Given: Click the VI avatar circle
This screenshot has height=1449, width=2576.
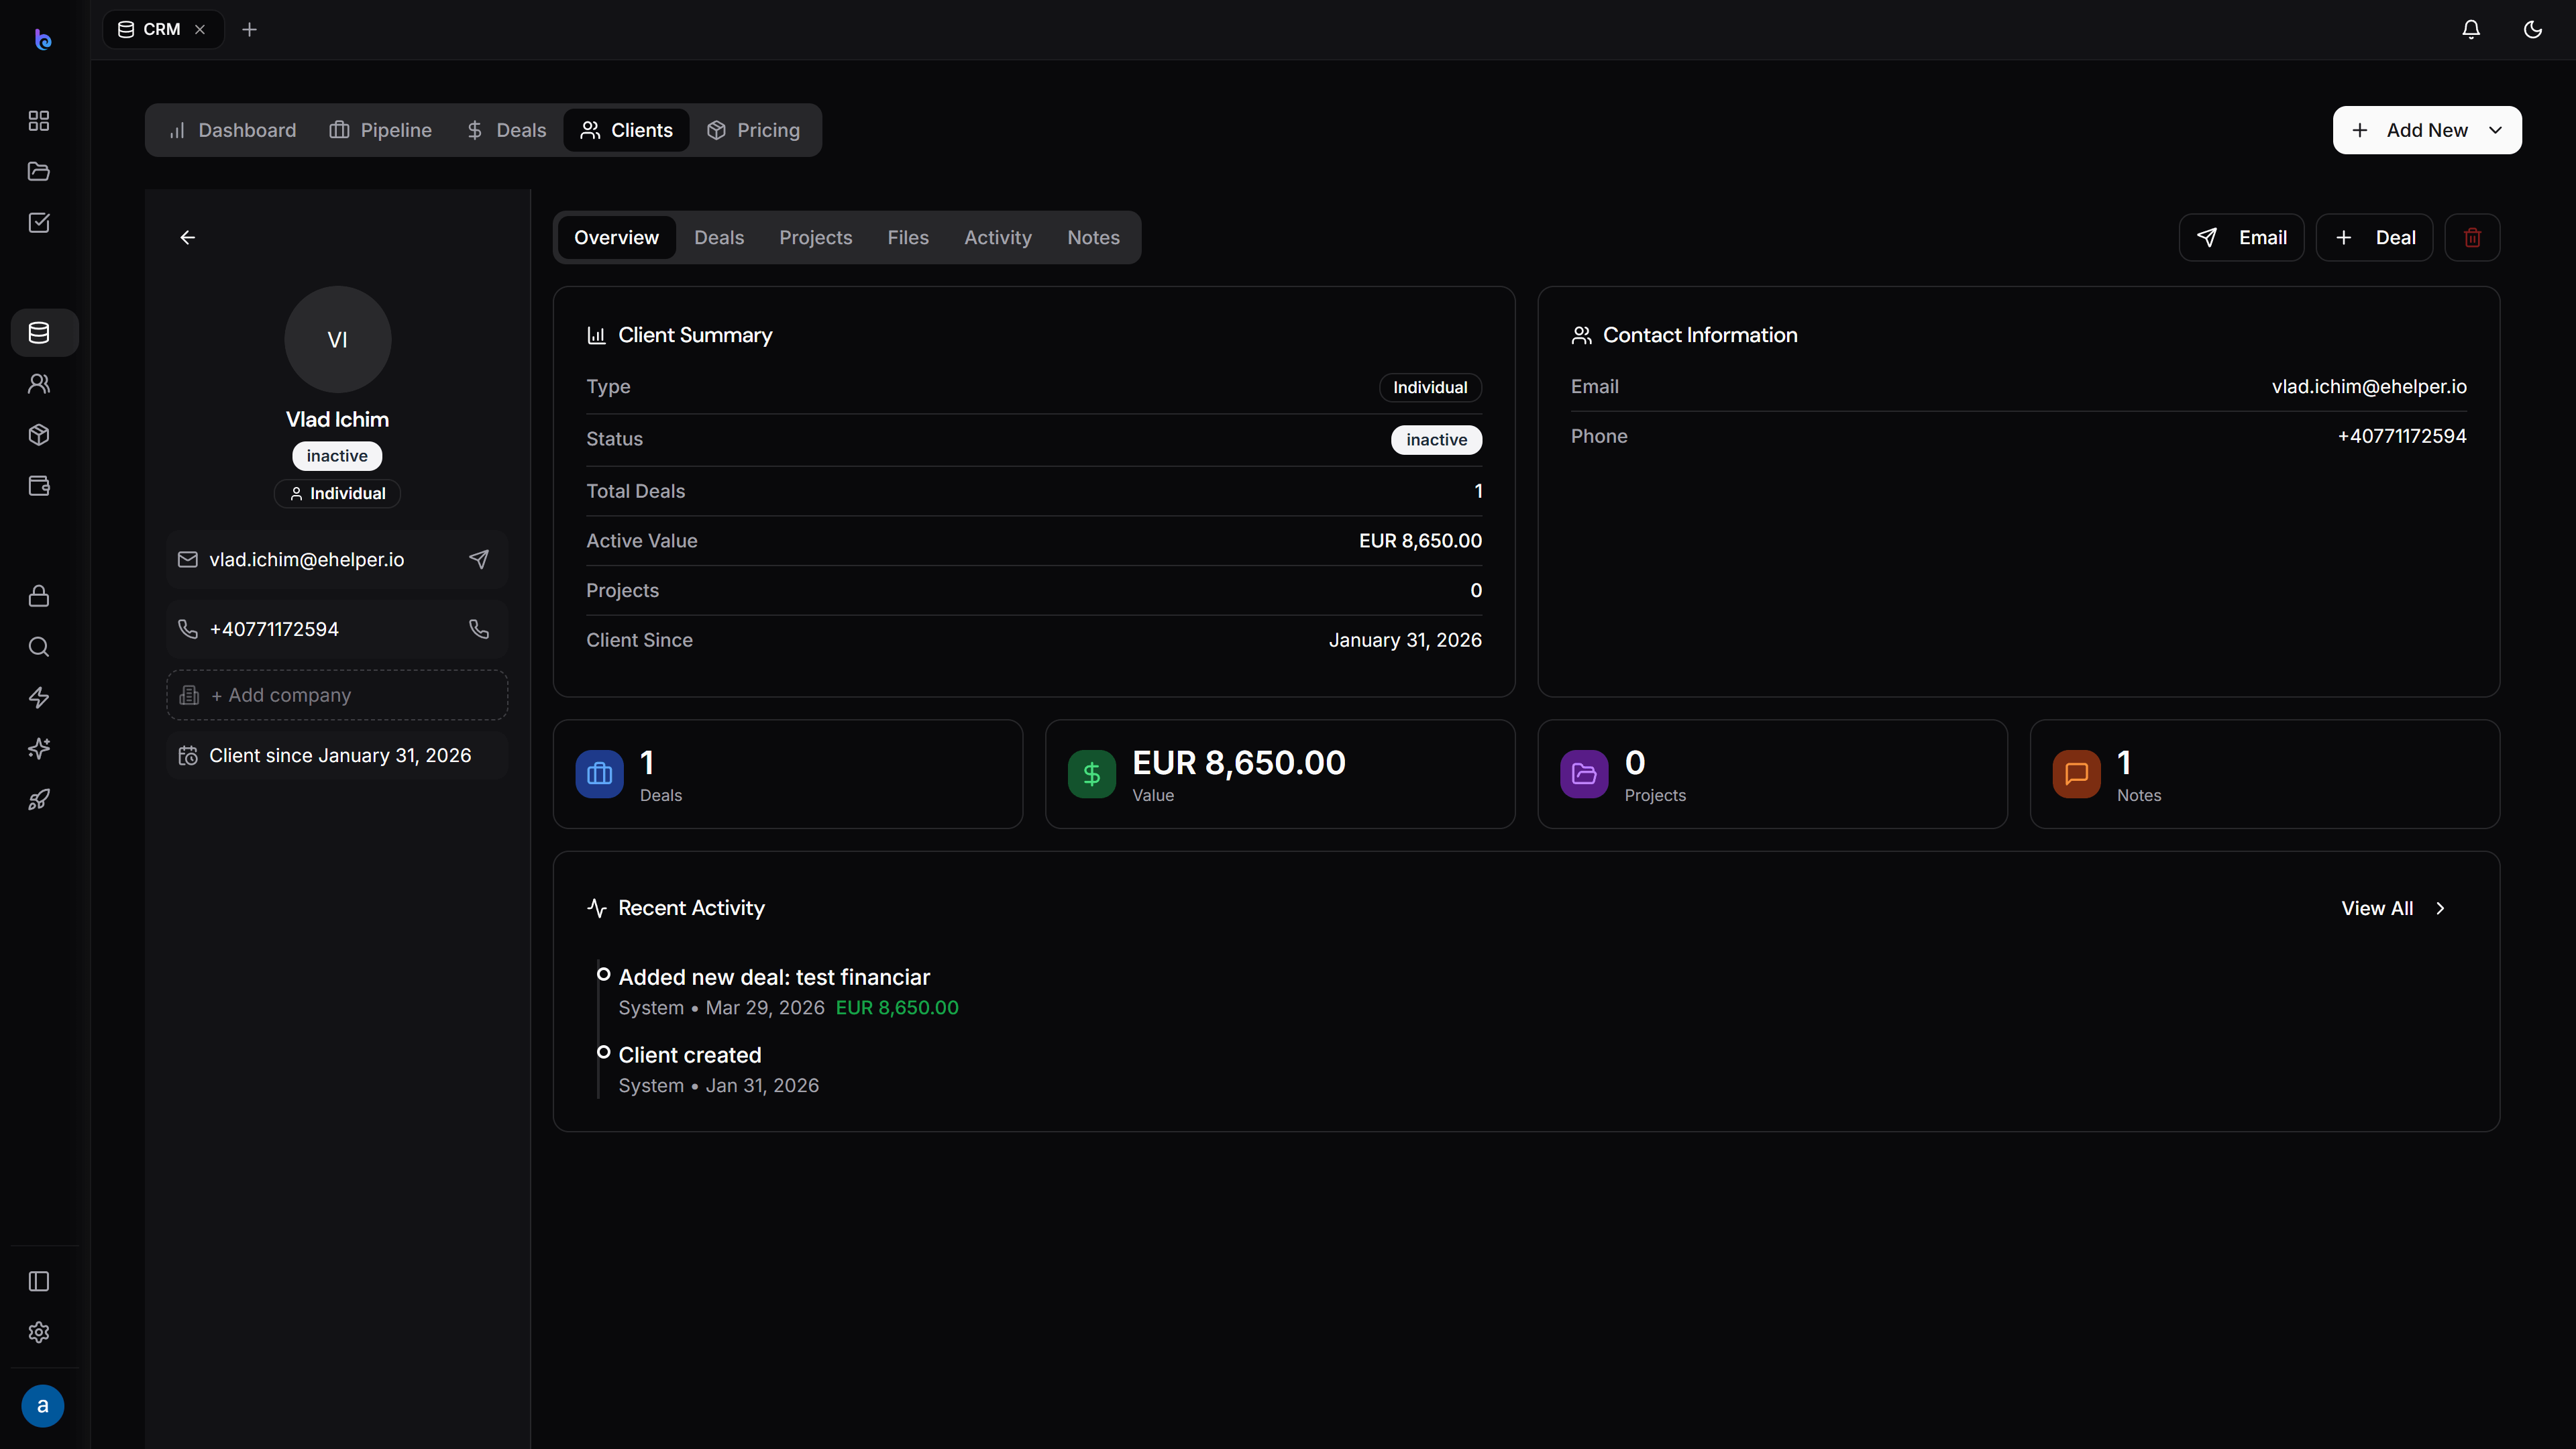Looking at the screenshot, I should tap(338, 339).
